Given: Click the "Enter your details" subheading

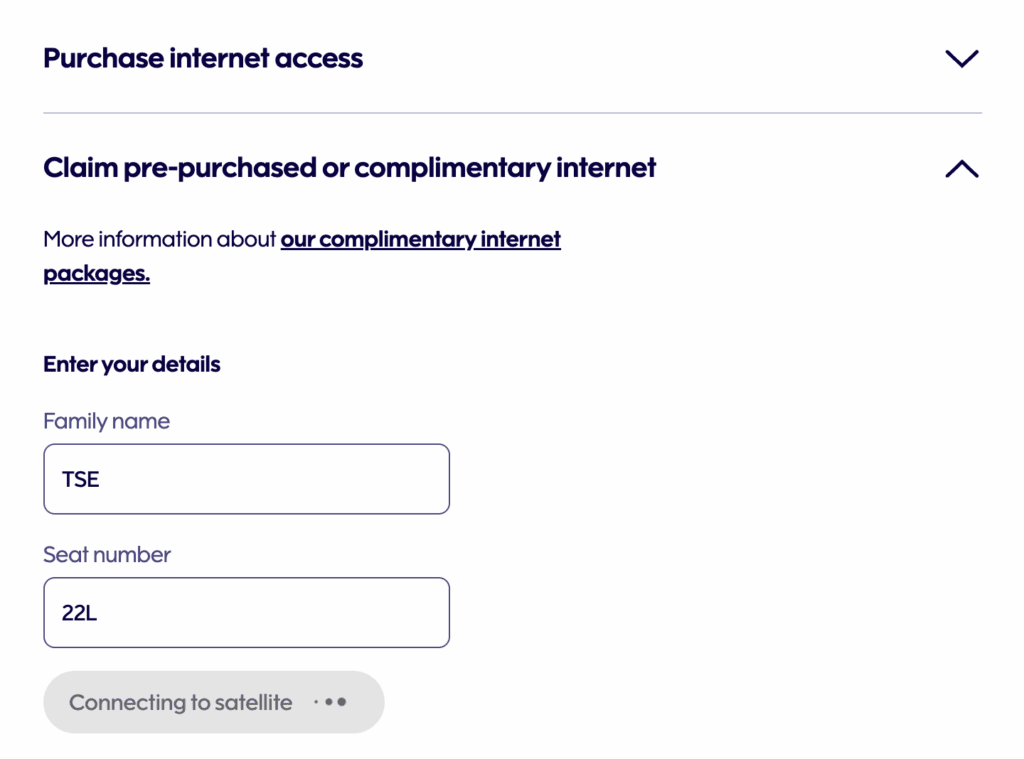Looking at the screenshot, I should pyautogui.click(x=131, y=364).
